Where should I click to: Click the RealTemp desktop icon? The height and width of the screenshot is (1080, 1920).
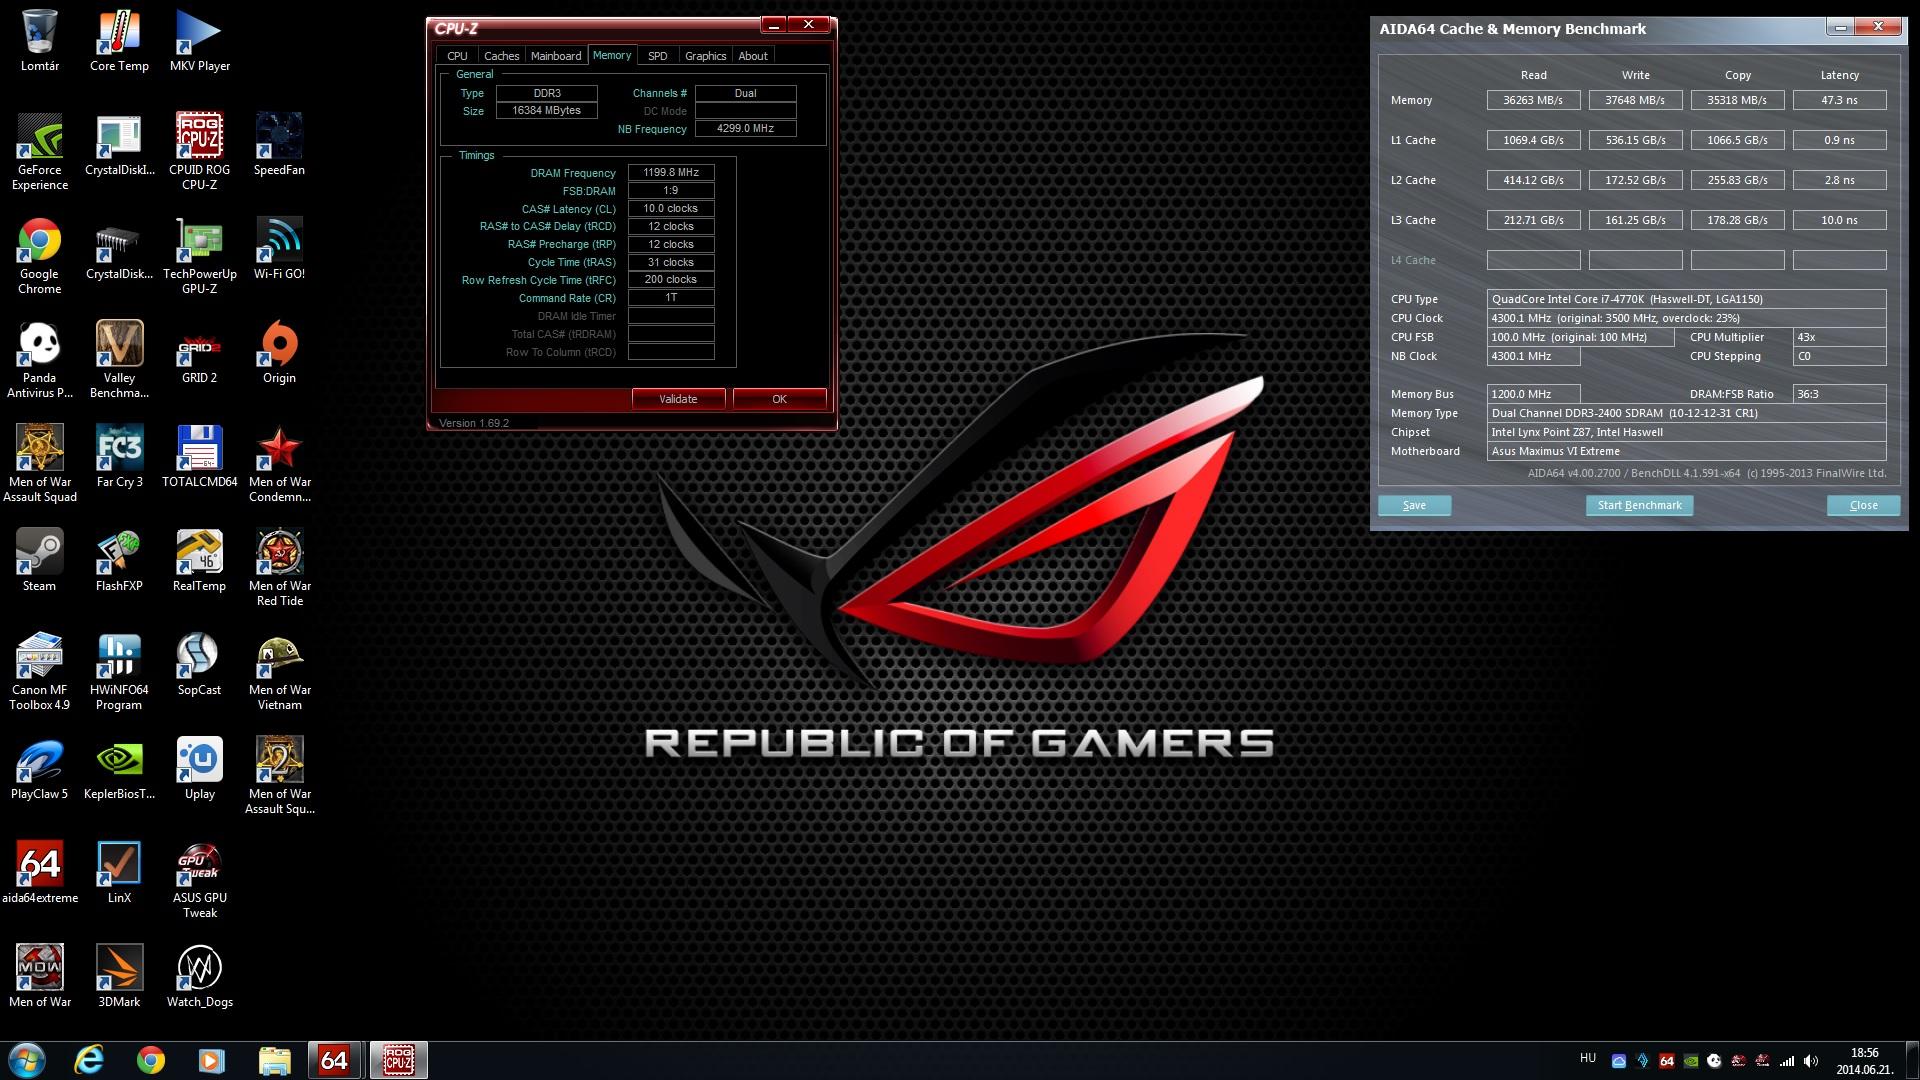[199, 561]
